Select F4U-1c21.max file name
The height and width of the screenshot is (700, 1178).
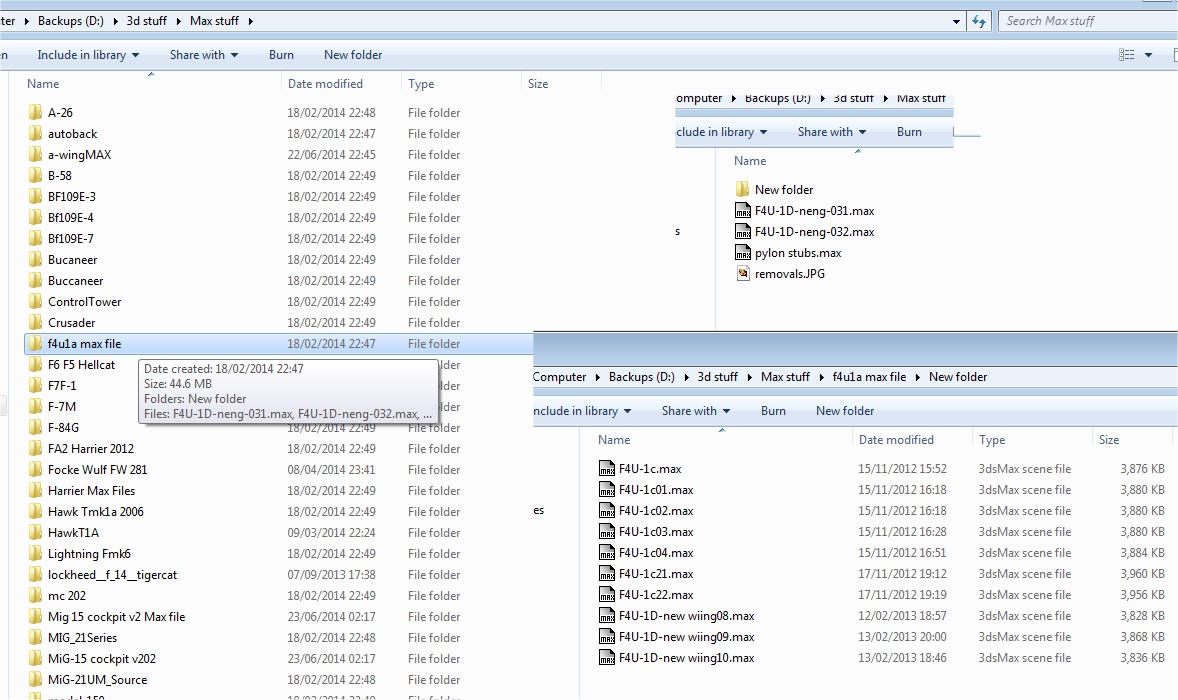(656, 574)
